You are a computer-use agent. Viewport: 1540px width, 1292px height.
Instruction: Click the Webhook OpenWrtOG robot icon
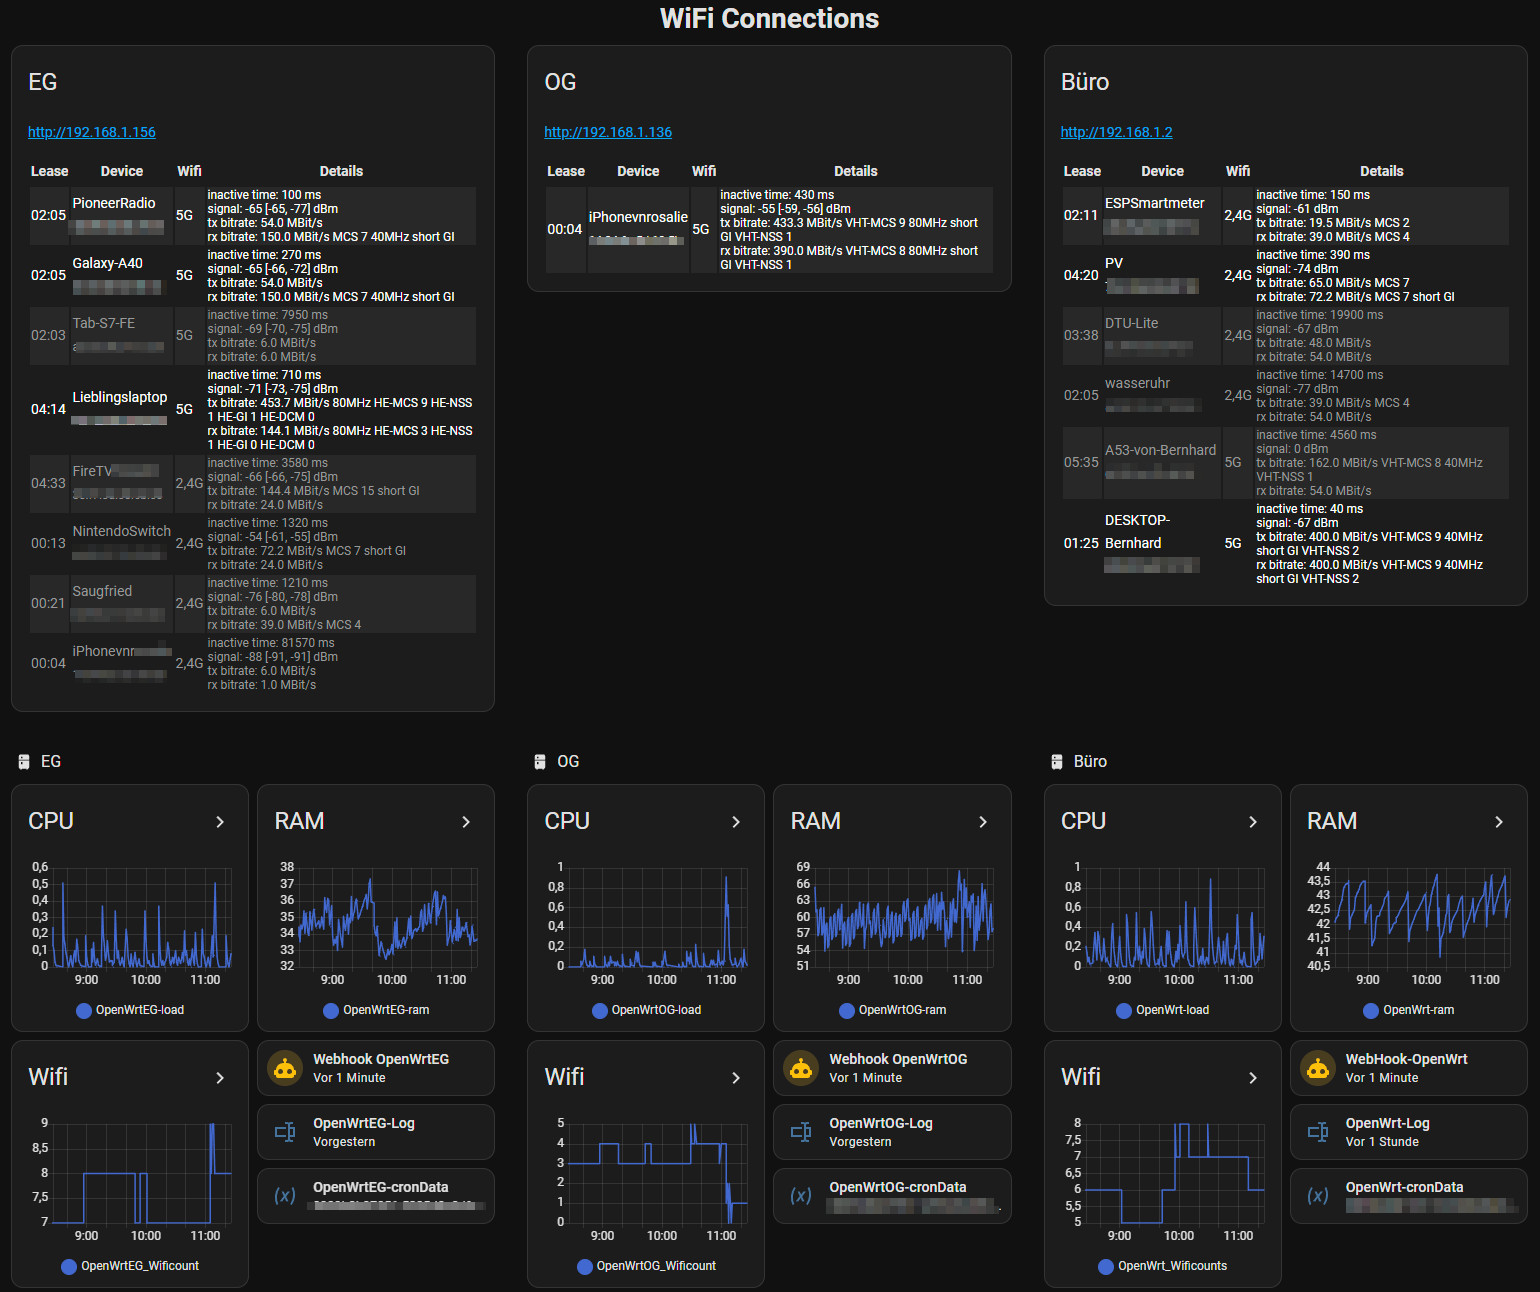(x=801, y=1068)
